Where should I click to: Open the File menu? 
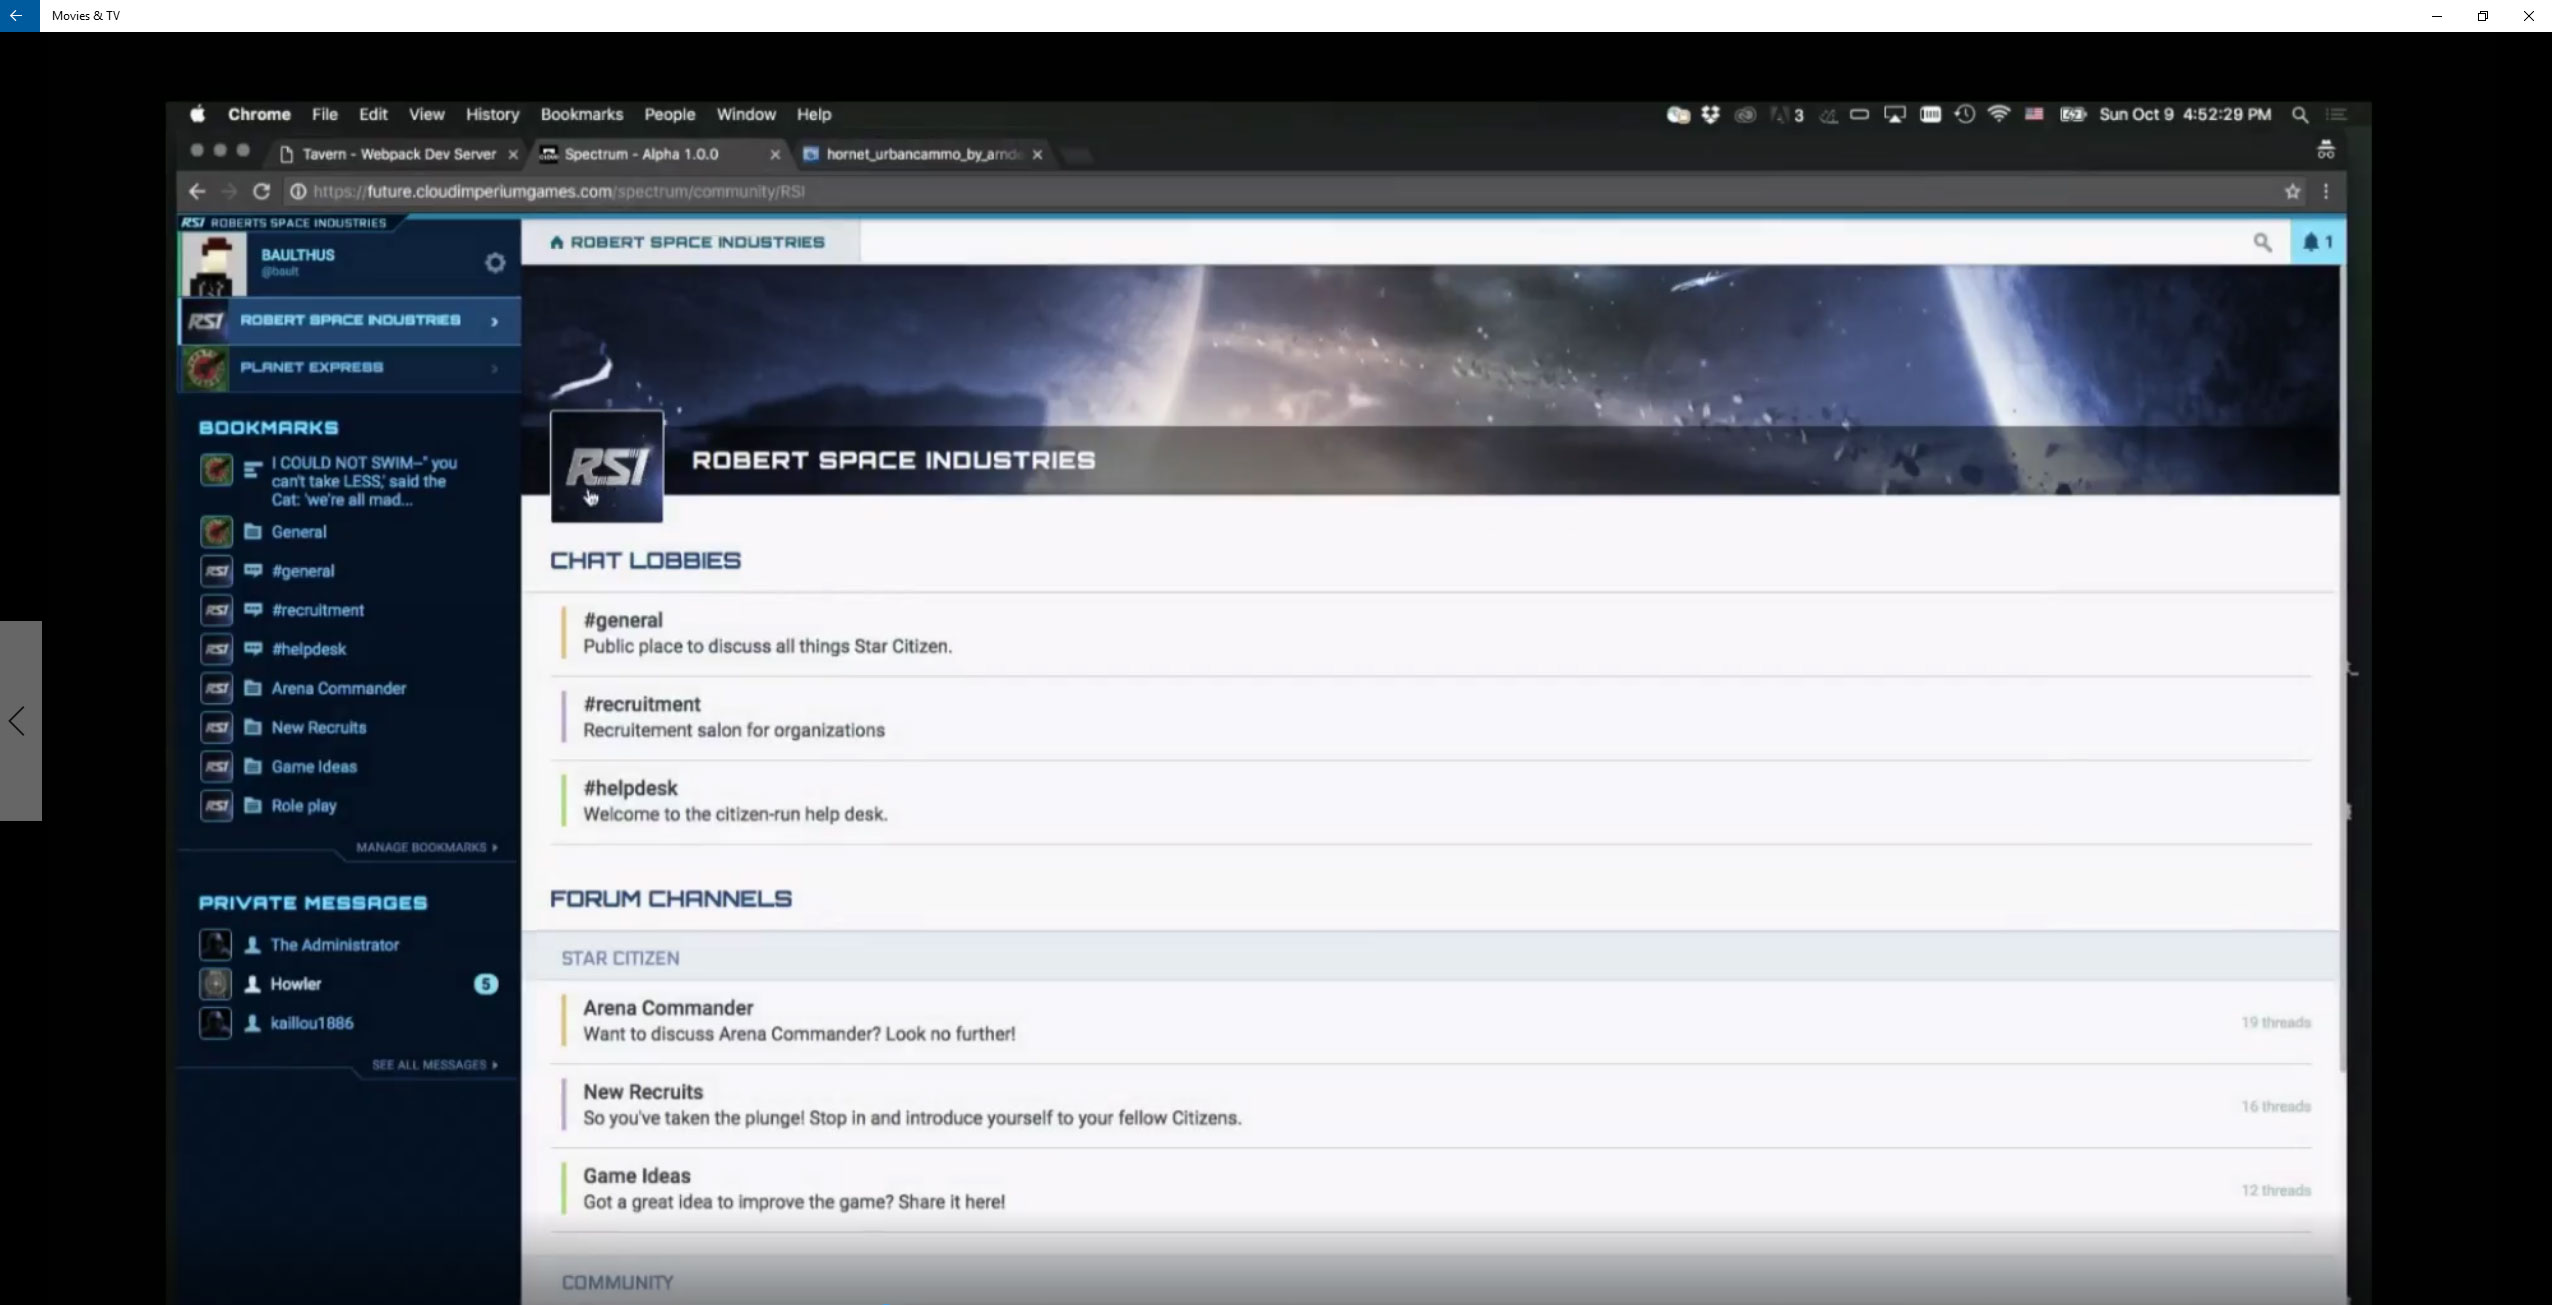click(325, 114)
